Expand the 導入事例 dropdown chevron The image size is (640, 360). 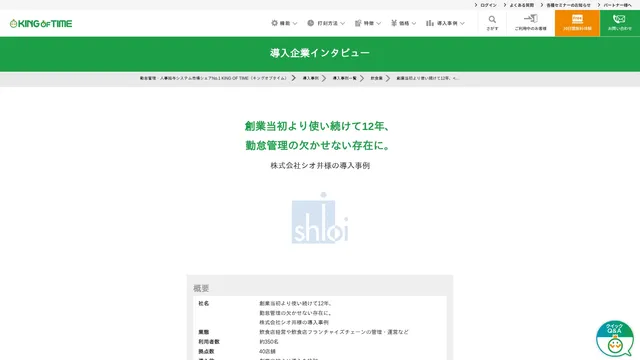pyautogui.click(x=462, y=24)
